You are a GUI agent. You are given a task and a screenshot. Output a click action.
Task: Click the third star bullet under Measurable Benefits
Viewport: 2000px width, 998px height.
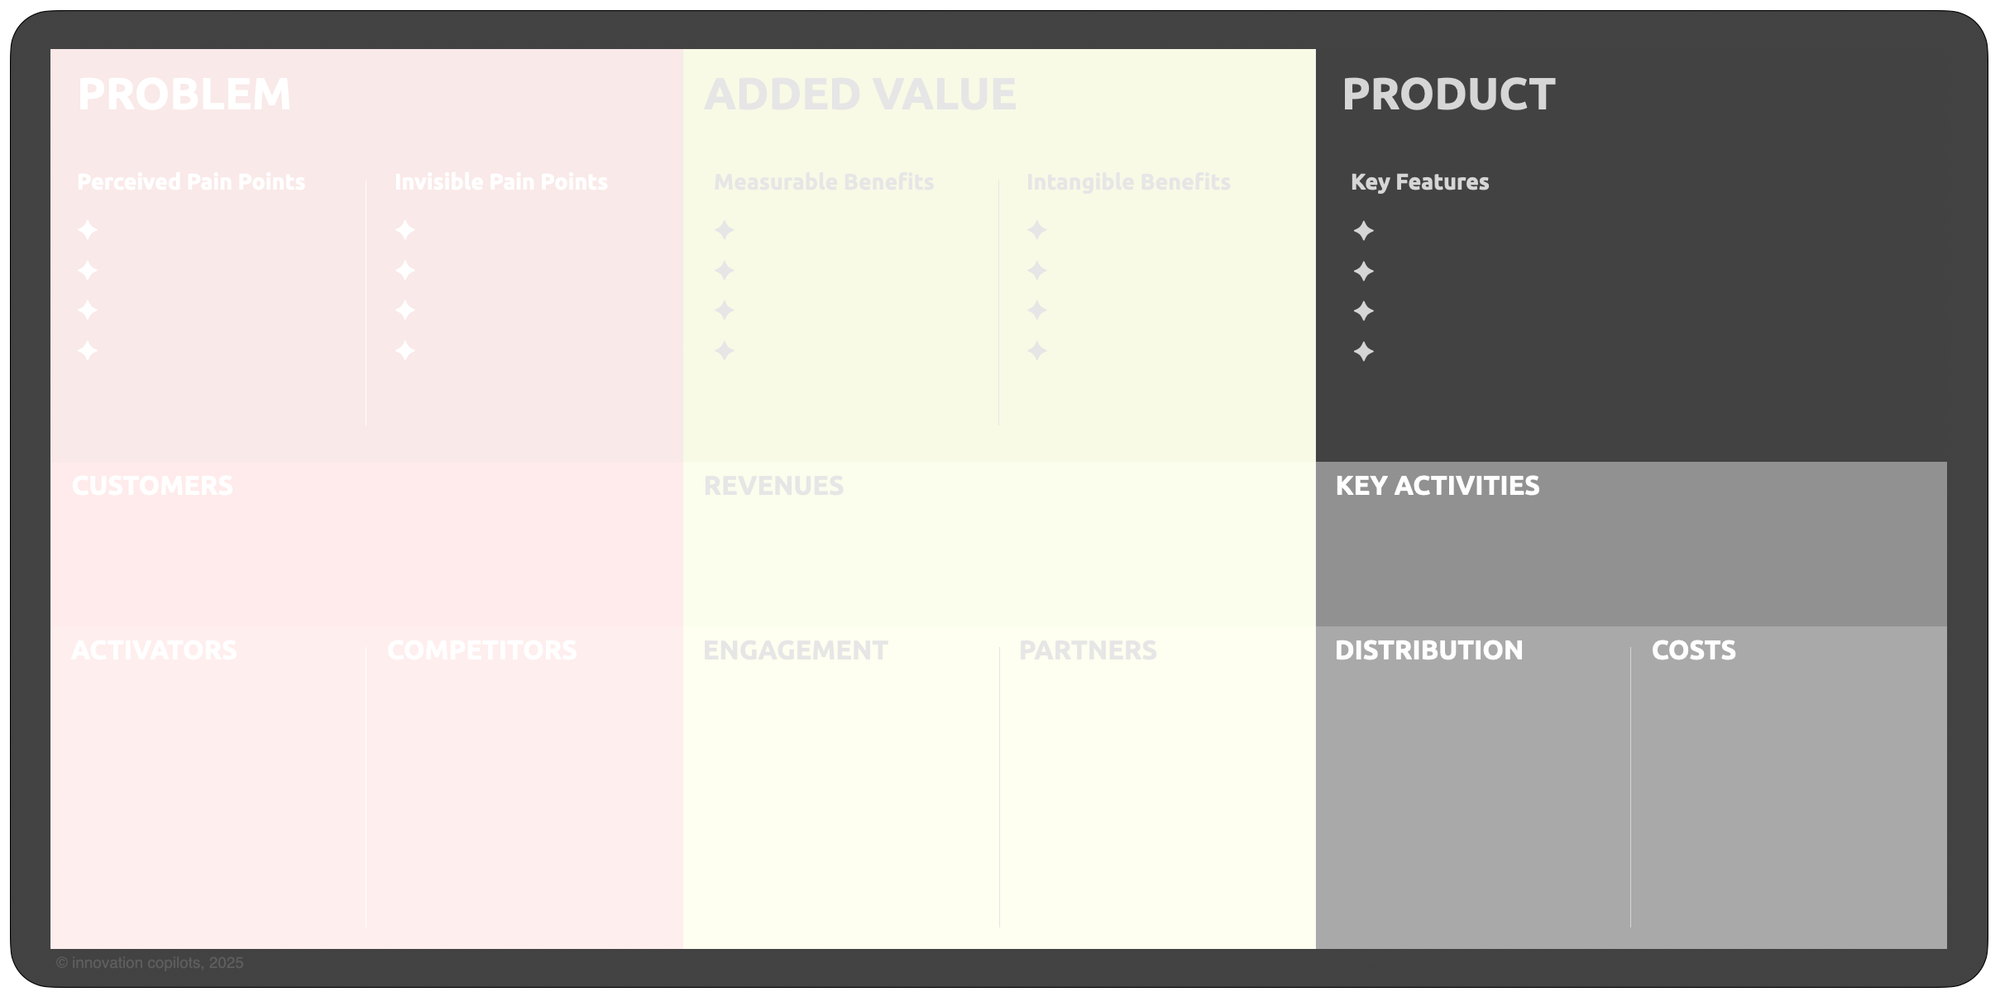pyautogui.click(x=724, y=310)
